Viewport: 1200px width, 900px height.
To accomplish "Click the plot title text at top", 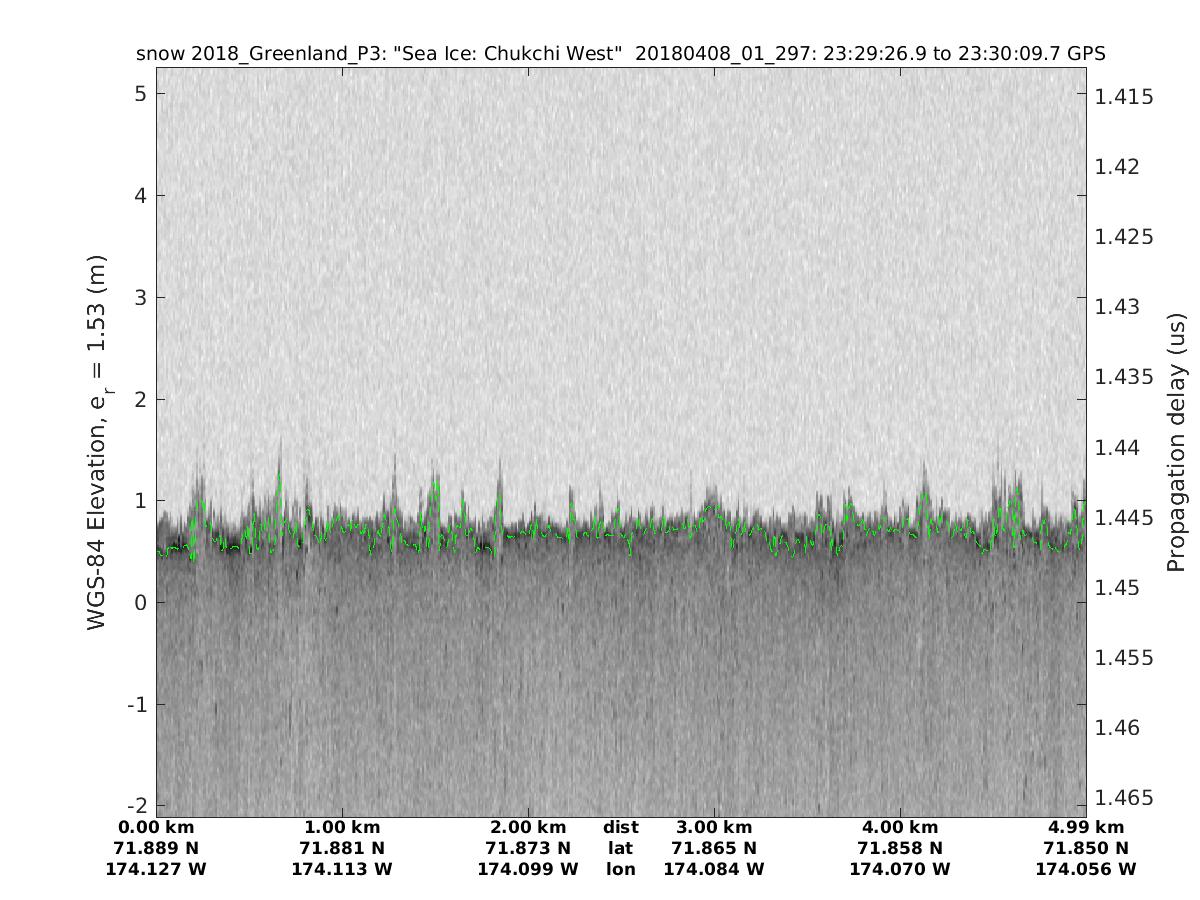I will pyautogui.click(x=620, y=54).
